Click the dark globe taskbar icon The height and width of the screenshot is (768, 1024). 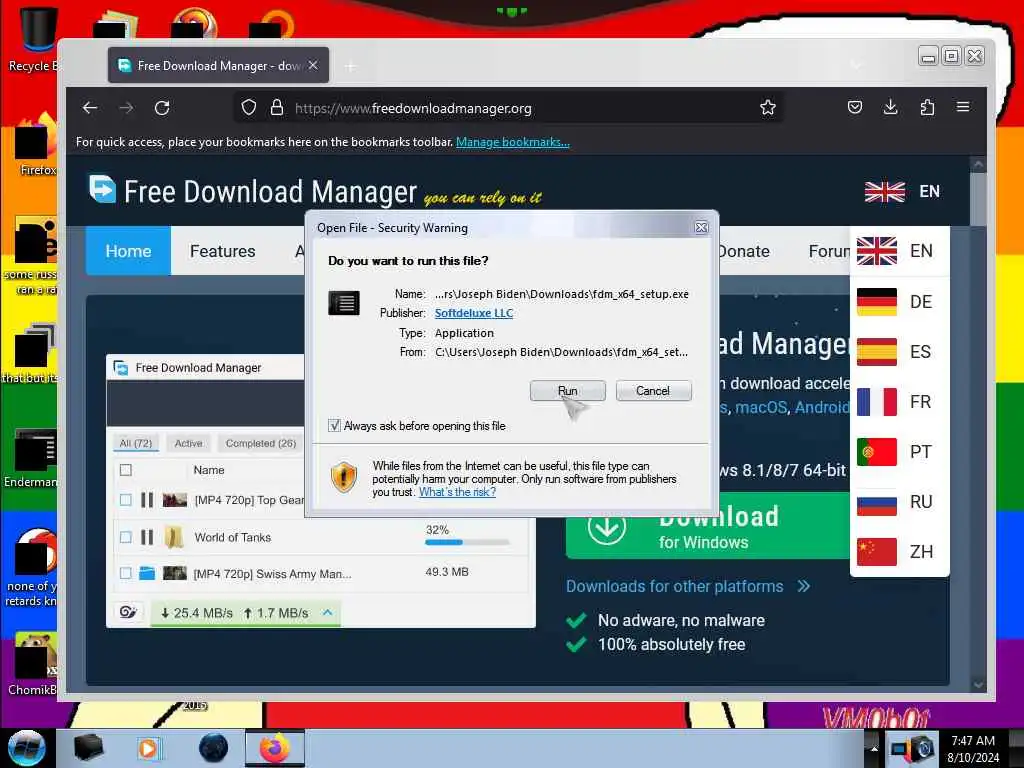[x=214, y=748]
